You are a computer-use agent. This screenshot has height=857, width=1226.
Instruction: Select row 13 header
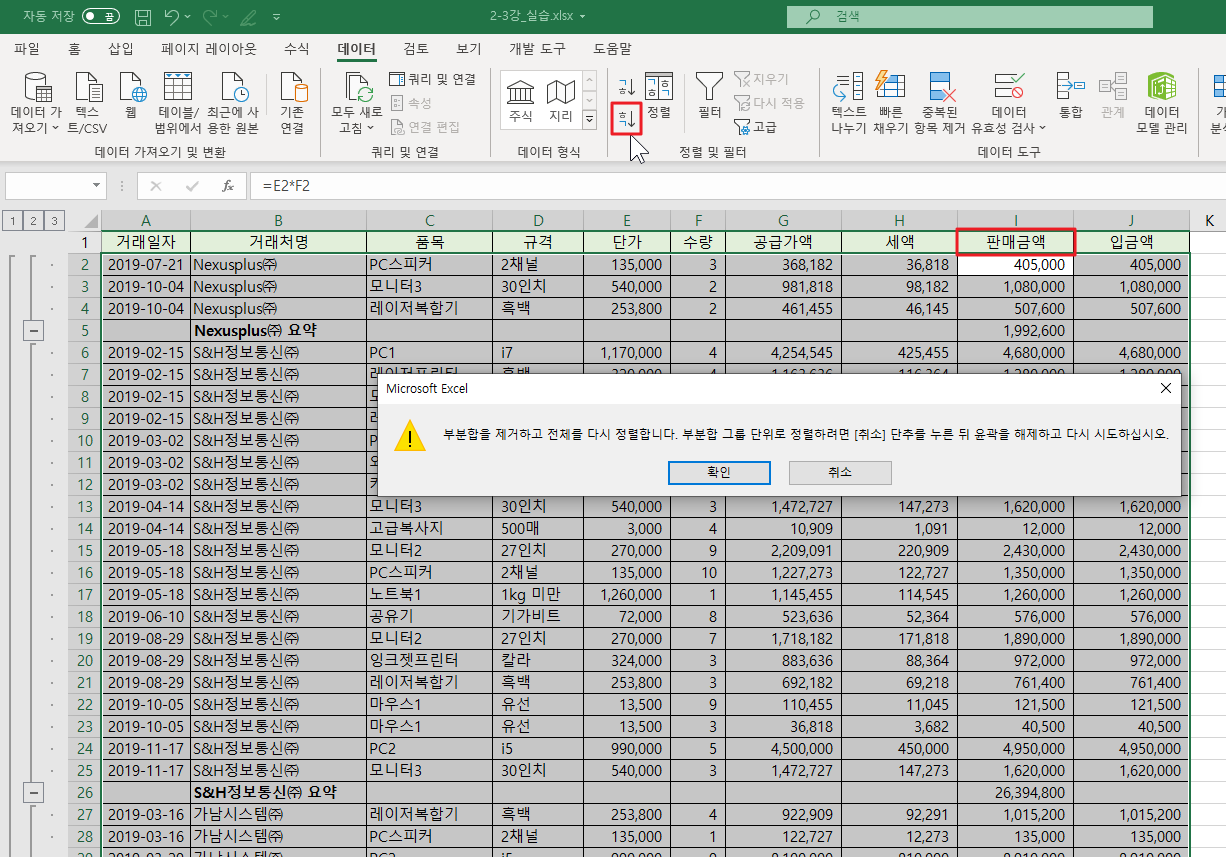tap(85, 506)
